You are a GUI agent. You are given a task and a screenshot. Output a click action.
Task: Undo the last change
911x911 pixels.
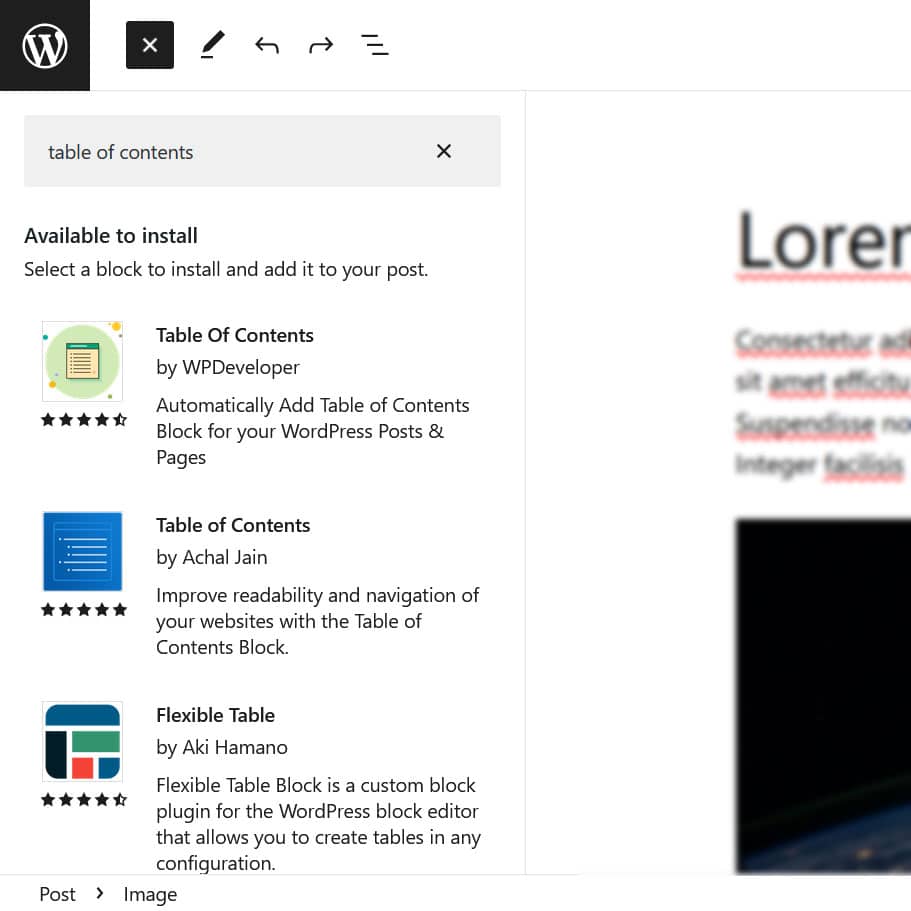[x=266, y=45]
